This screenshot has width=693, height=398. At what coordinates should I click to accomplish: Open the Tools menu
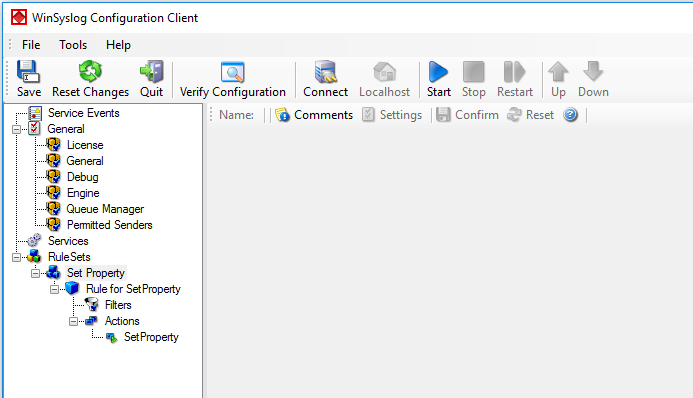(x=73, y=45)
